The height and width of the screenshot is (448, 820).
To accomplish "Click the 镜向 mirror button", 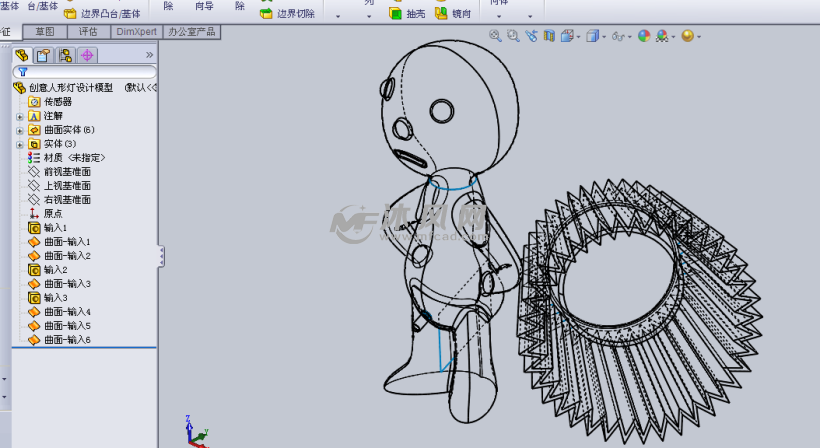I will (x=453, y=14).
